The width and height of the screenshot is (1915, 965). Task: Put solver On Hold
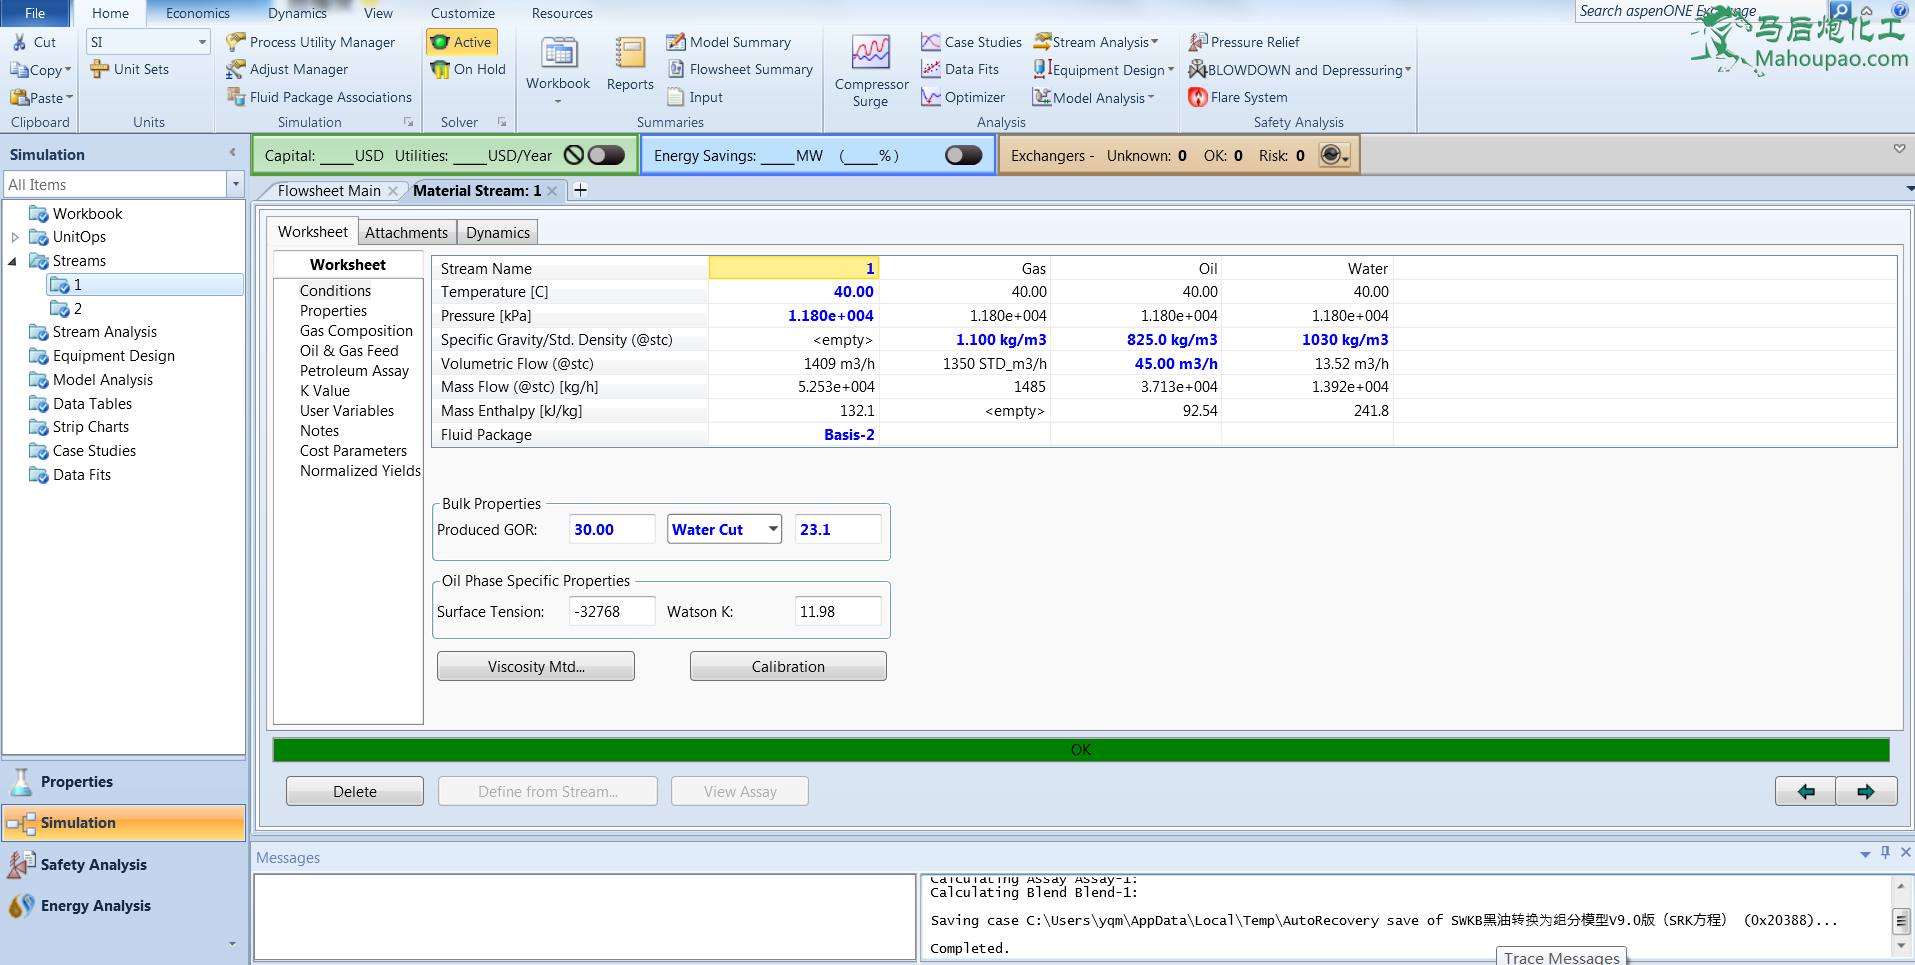pos(467,69)
